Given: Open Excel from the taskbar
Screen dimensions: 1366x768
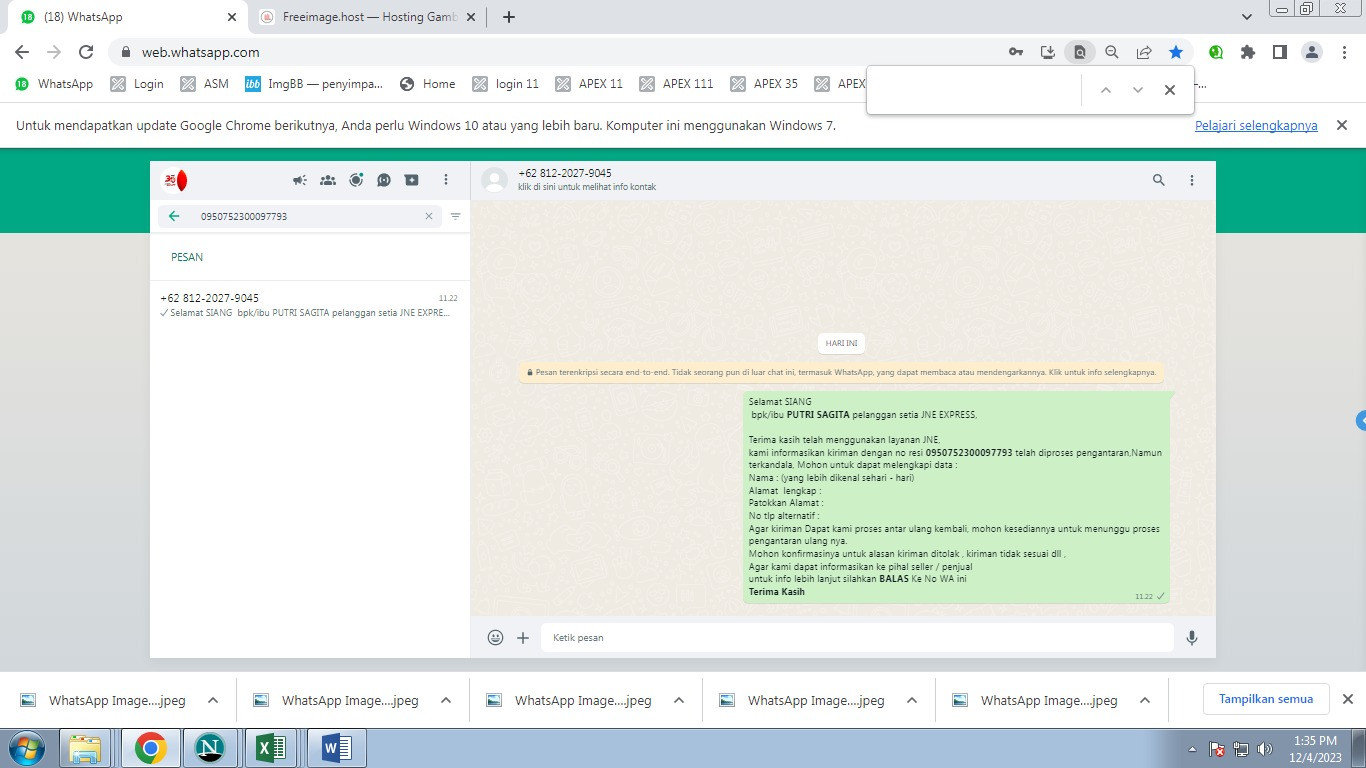Looking at the screenshot, I should (x=271, y=748).
